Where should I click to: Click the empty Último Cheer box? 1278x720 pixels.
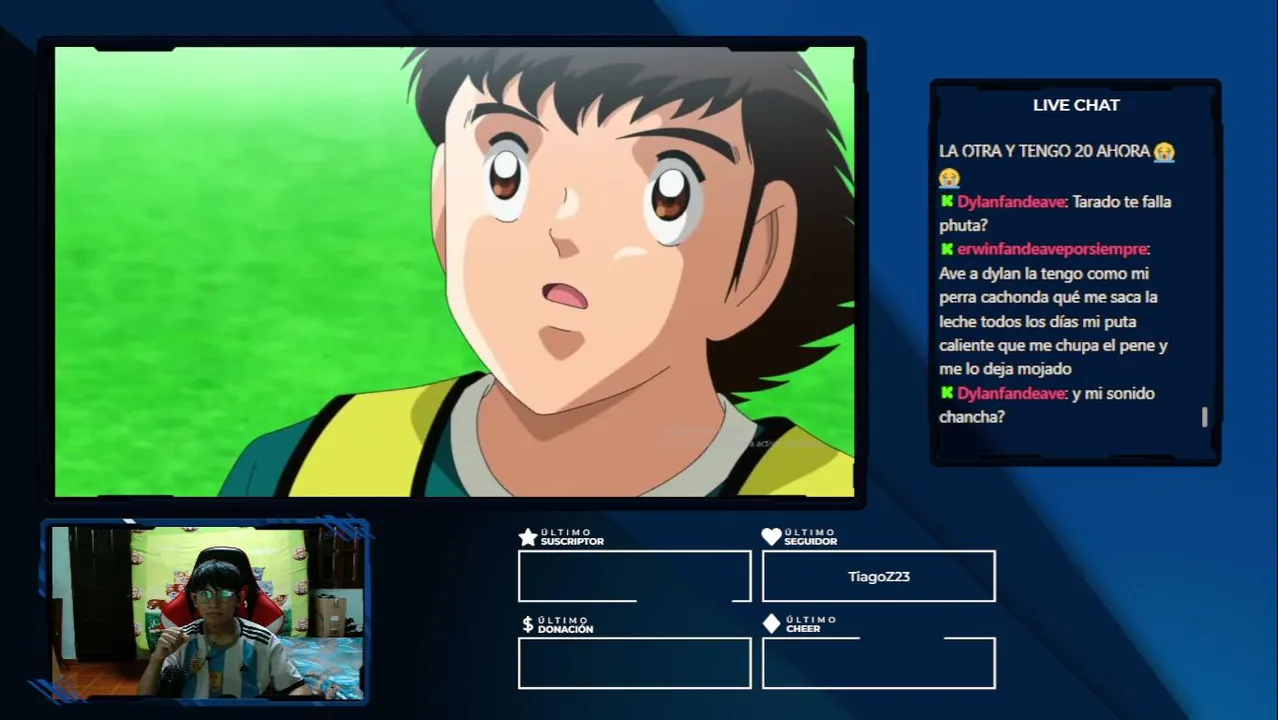[878, 663]
